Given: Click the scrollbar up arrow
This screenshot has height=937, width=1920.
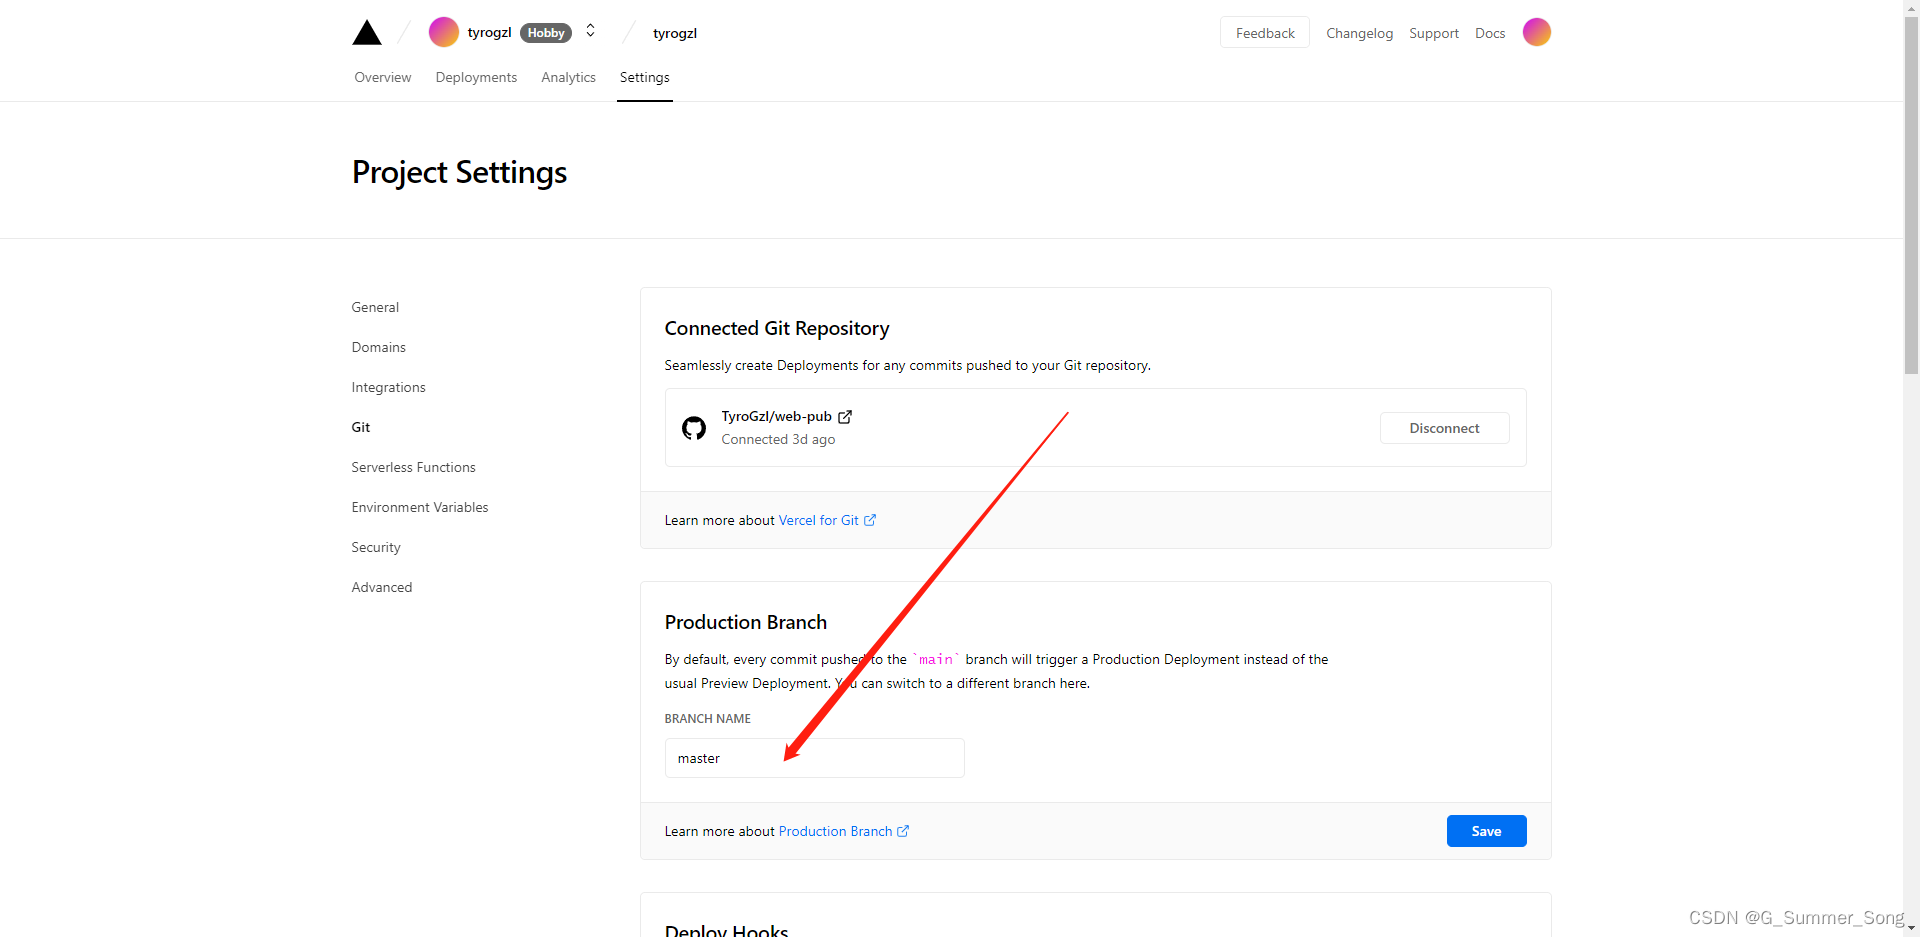Looking at the screenshot, I should (1911, 7).
